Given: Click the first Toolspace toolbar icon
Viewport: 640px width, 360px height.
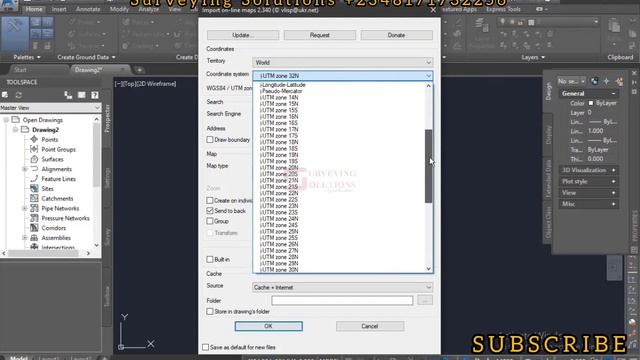Looking at the screenshot, I should coord(5,95).
